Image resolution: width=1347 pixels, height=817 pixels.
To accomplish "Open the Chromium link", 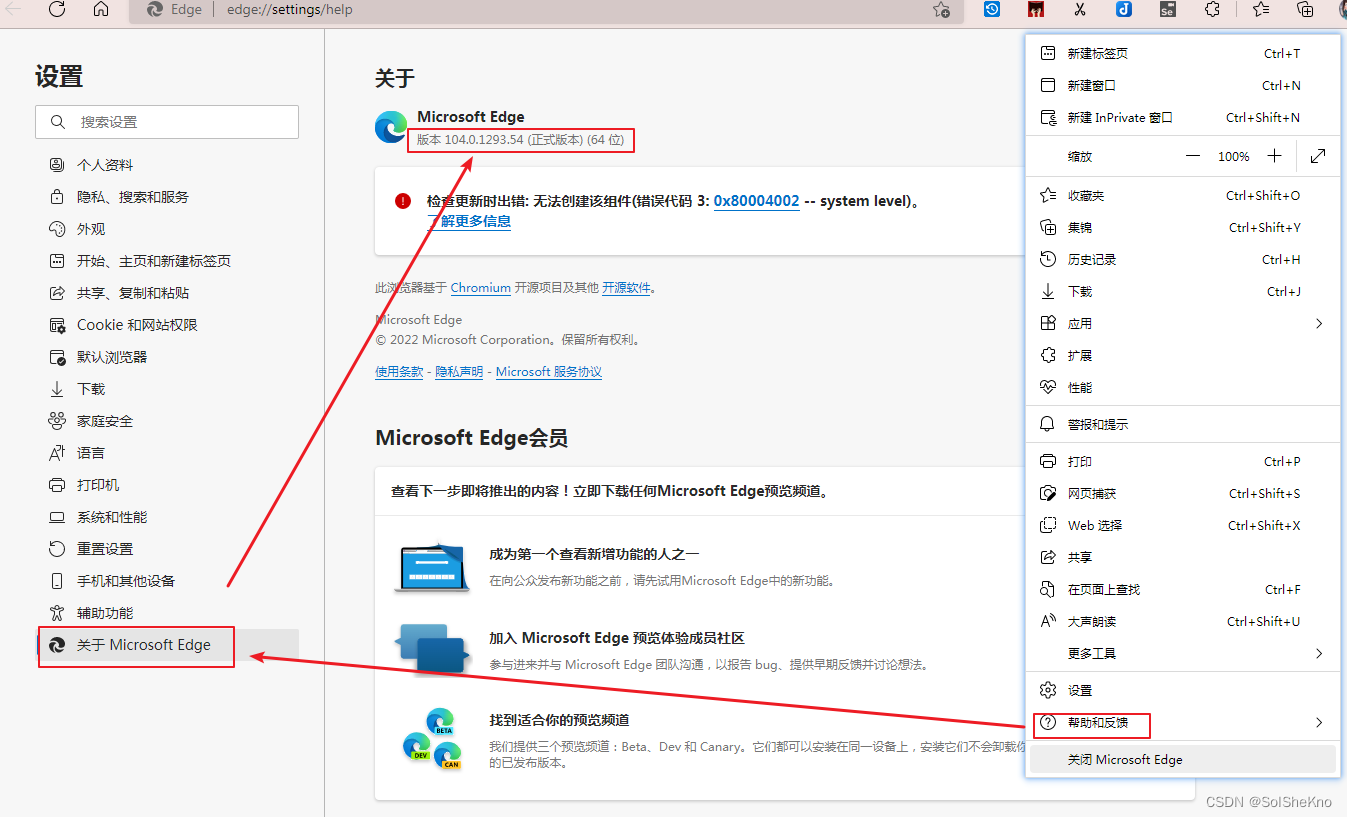I will tap(481, 287).
